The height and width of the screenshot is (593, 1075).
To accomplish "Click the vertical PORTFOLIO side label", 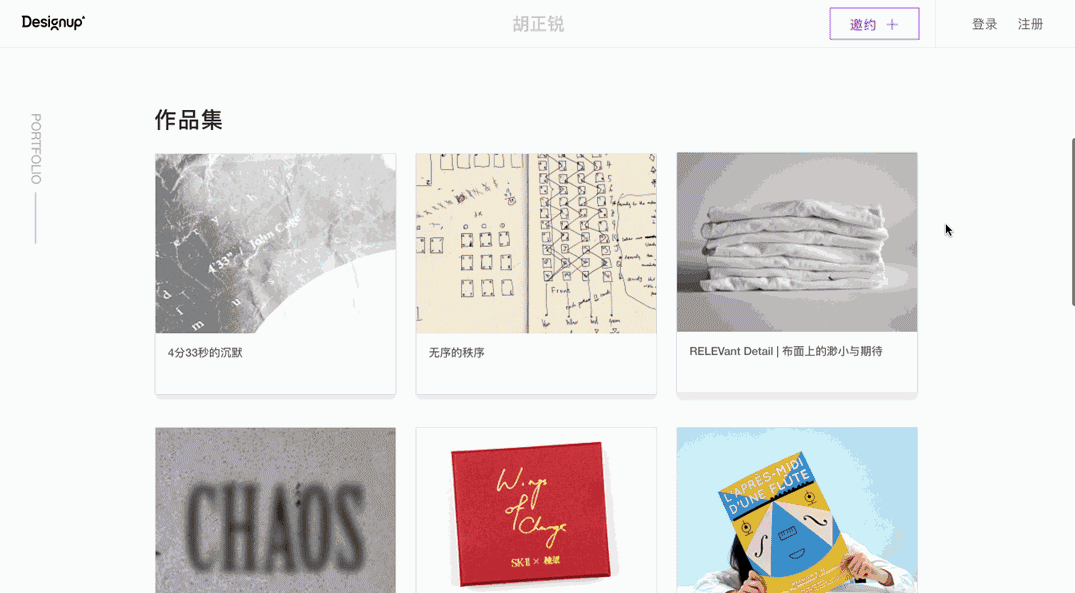I will coord(36,149).
